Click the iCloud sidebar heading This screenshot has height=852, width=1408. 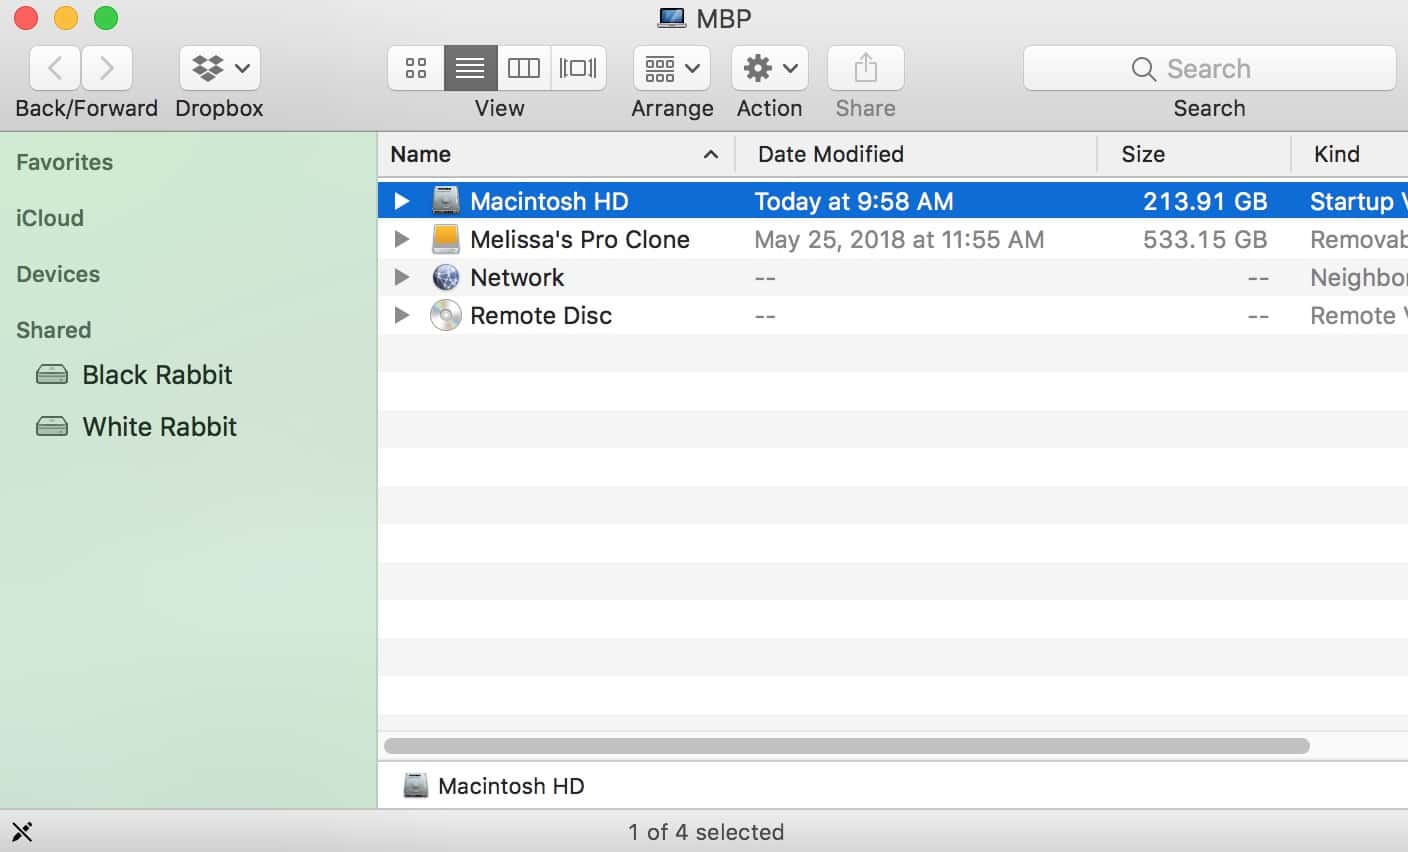click(x=50, y=218)
